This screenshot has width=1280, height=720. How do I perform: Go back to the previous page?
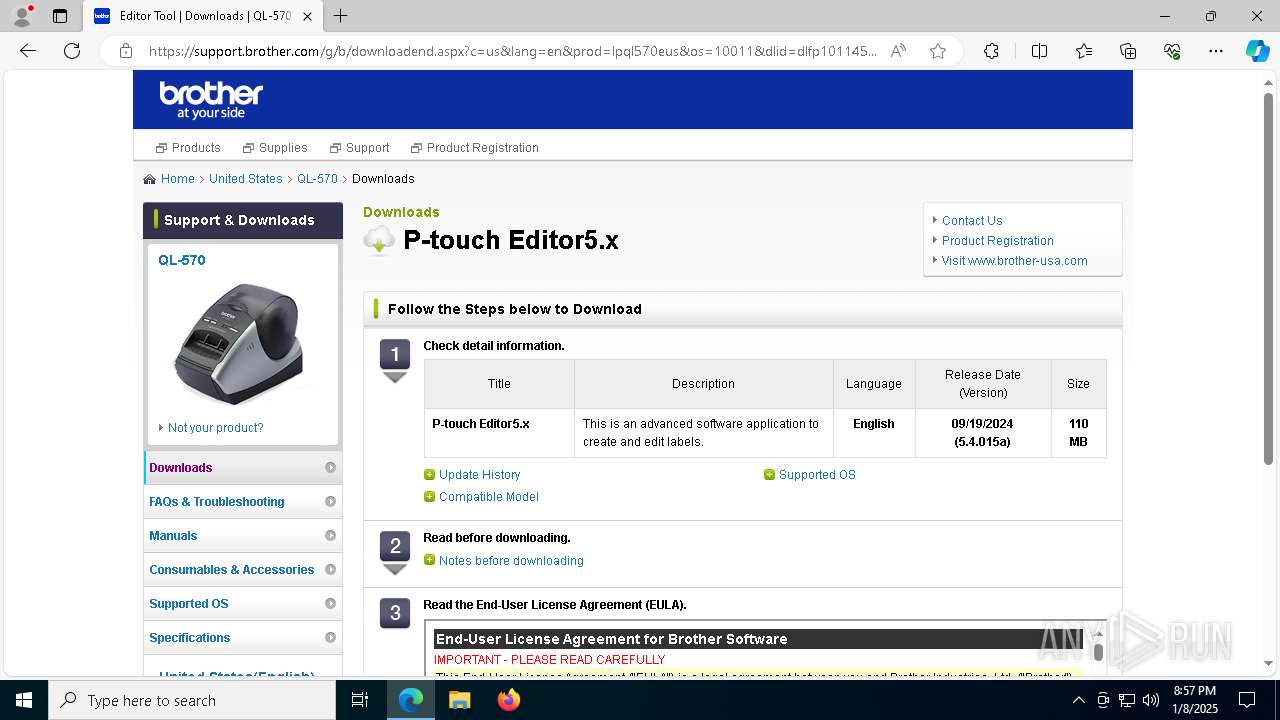pyautogui.click(x=28, y=51)
